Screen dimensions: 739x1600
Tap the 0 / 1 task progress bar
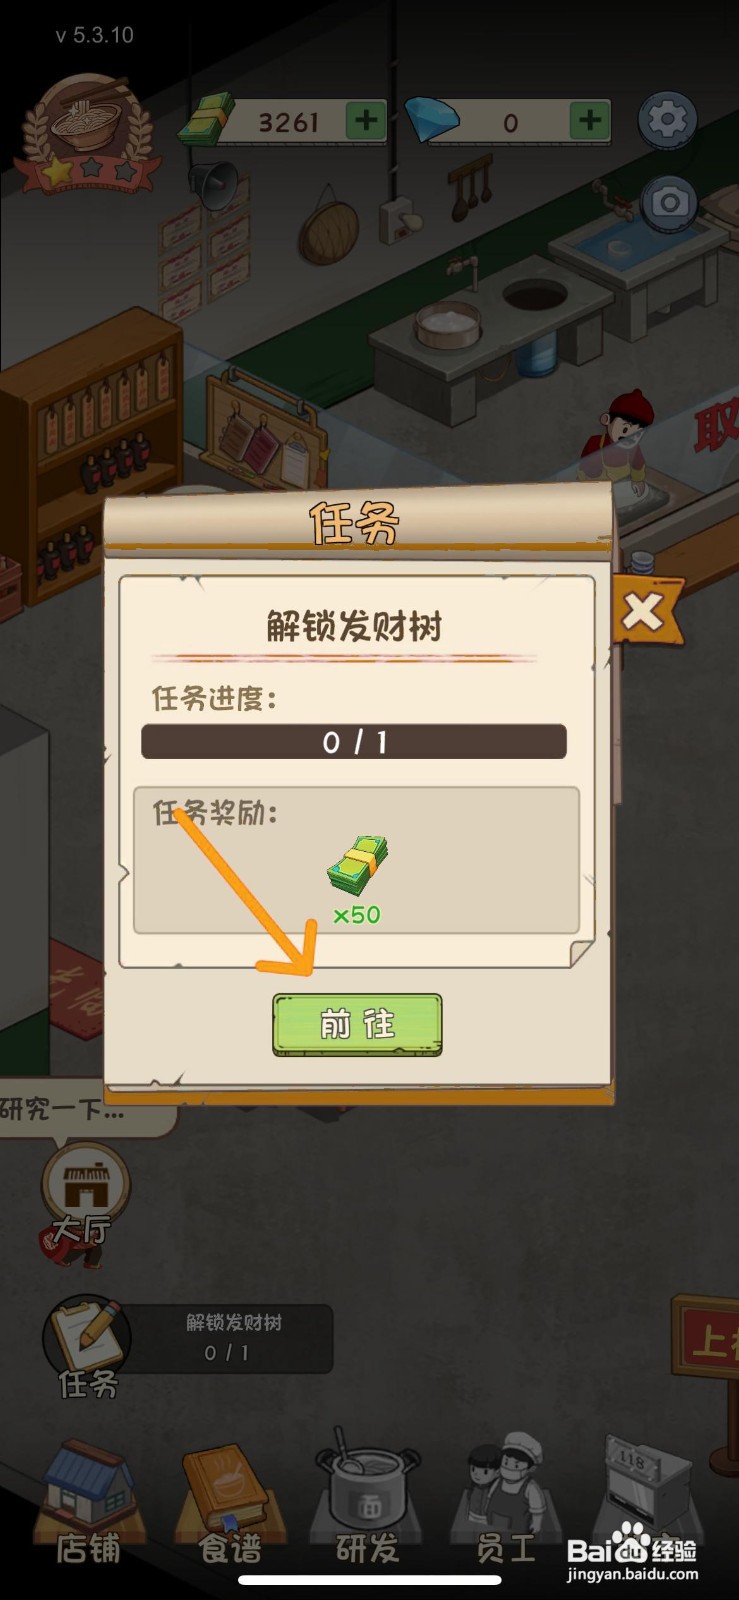click(354, 742)
